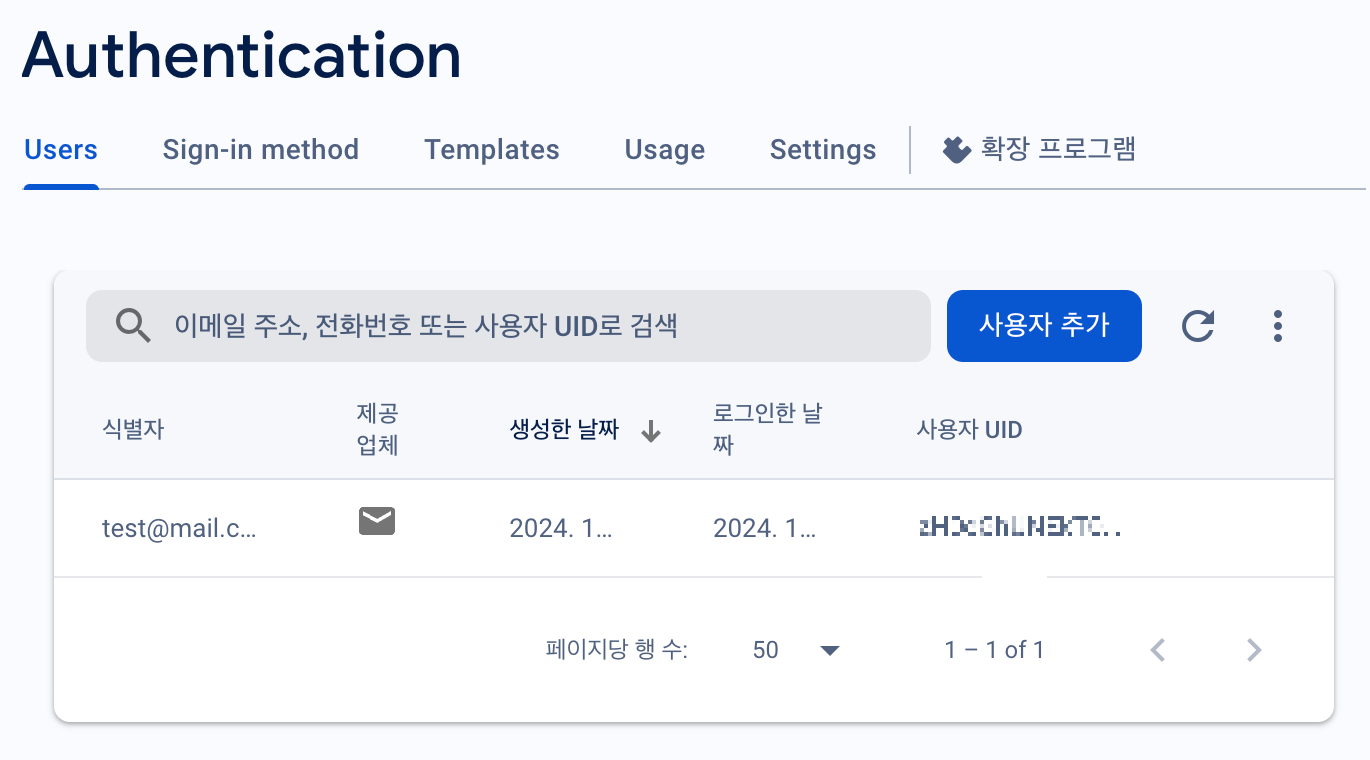1370x760 pixels.
Task: Click the refresh users icon
Action: pyautogui.click(x=1198, y=326)
